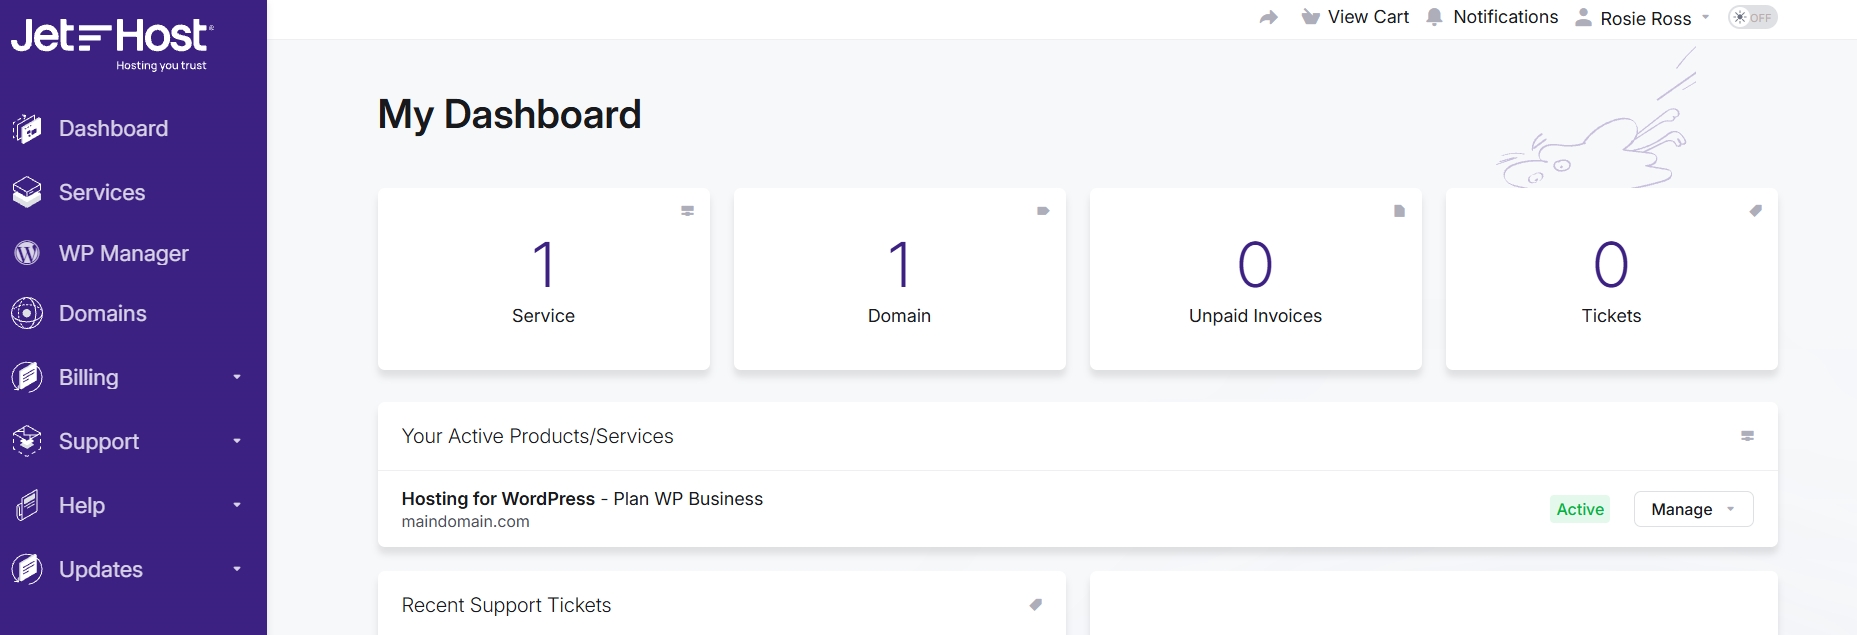1857x635 pixels.
Task: Open the Notifications link
Action: (x=1505, y=17)
